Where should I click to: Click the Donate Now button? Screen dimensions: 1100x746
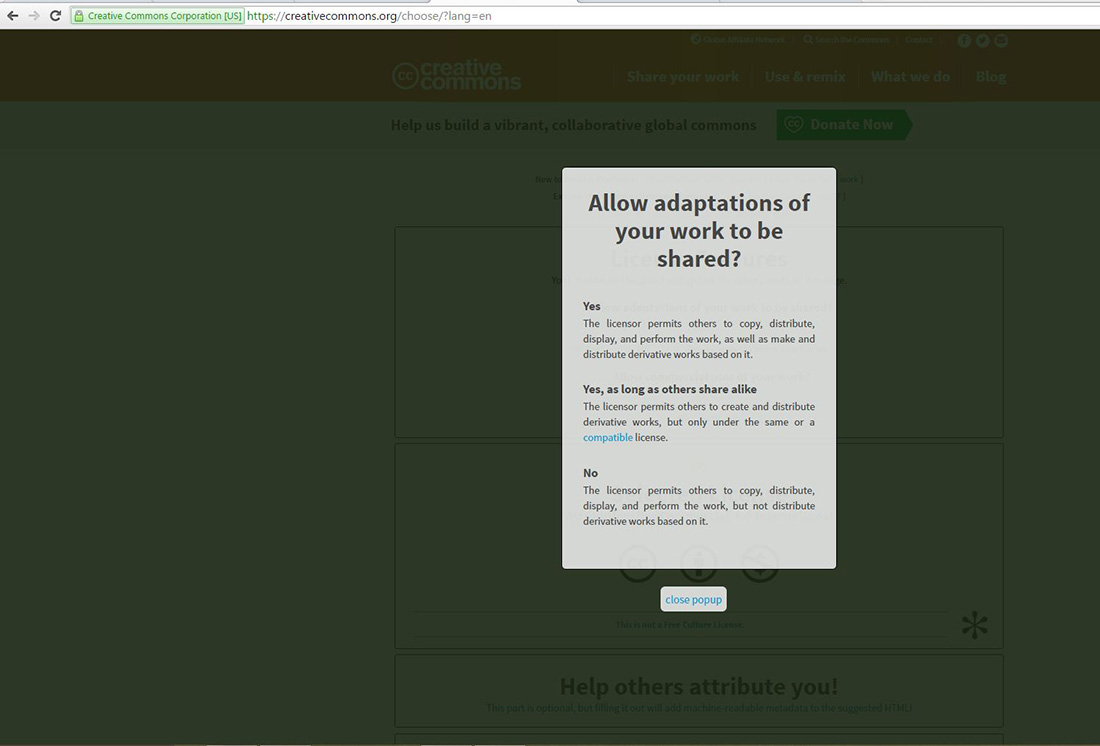(844, 125)
